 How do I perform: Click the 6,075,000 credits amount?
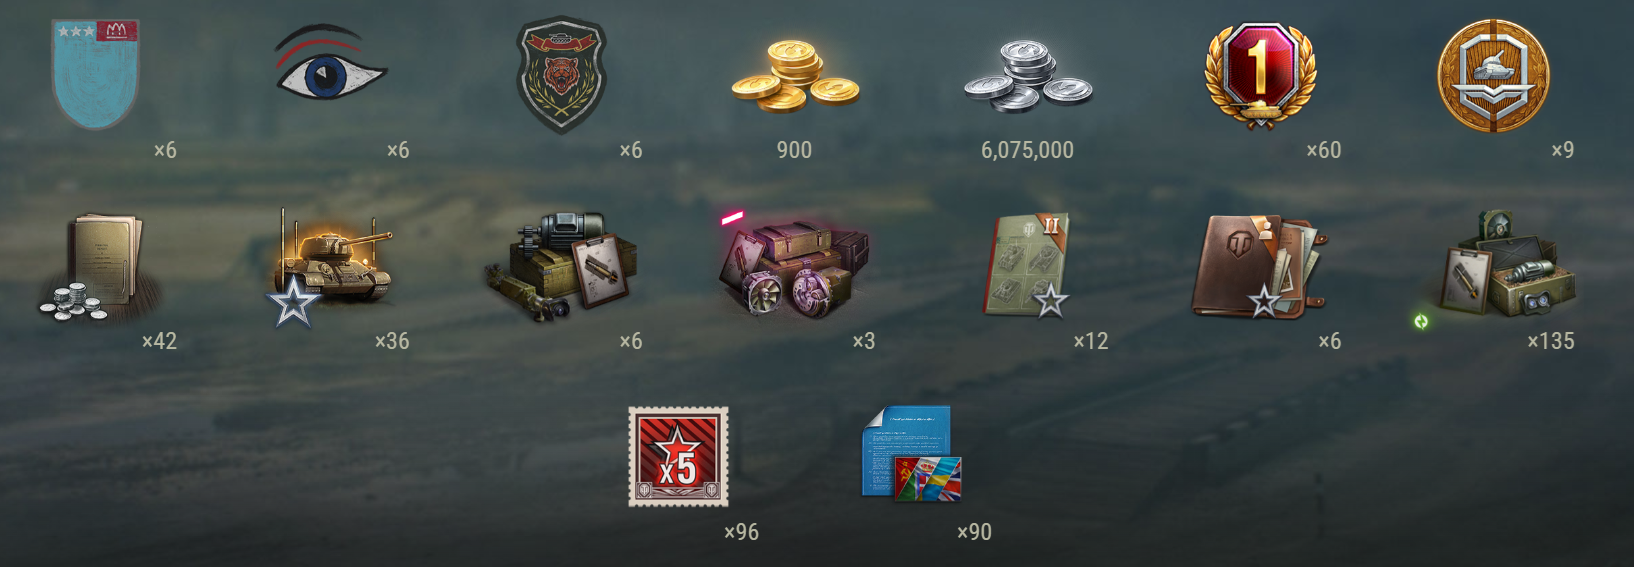1027,150
